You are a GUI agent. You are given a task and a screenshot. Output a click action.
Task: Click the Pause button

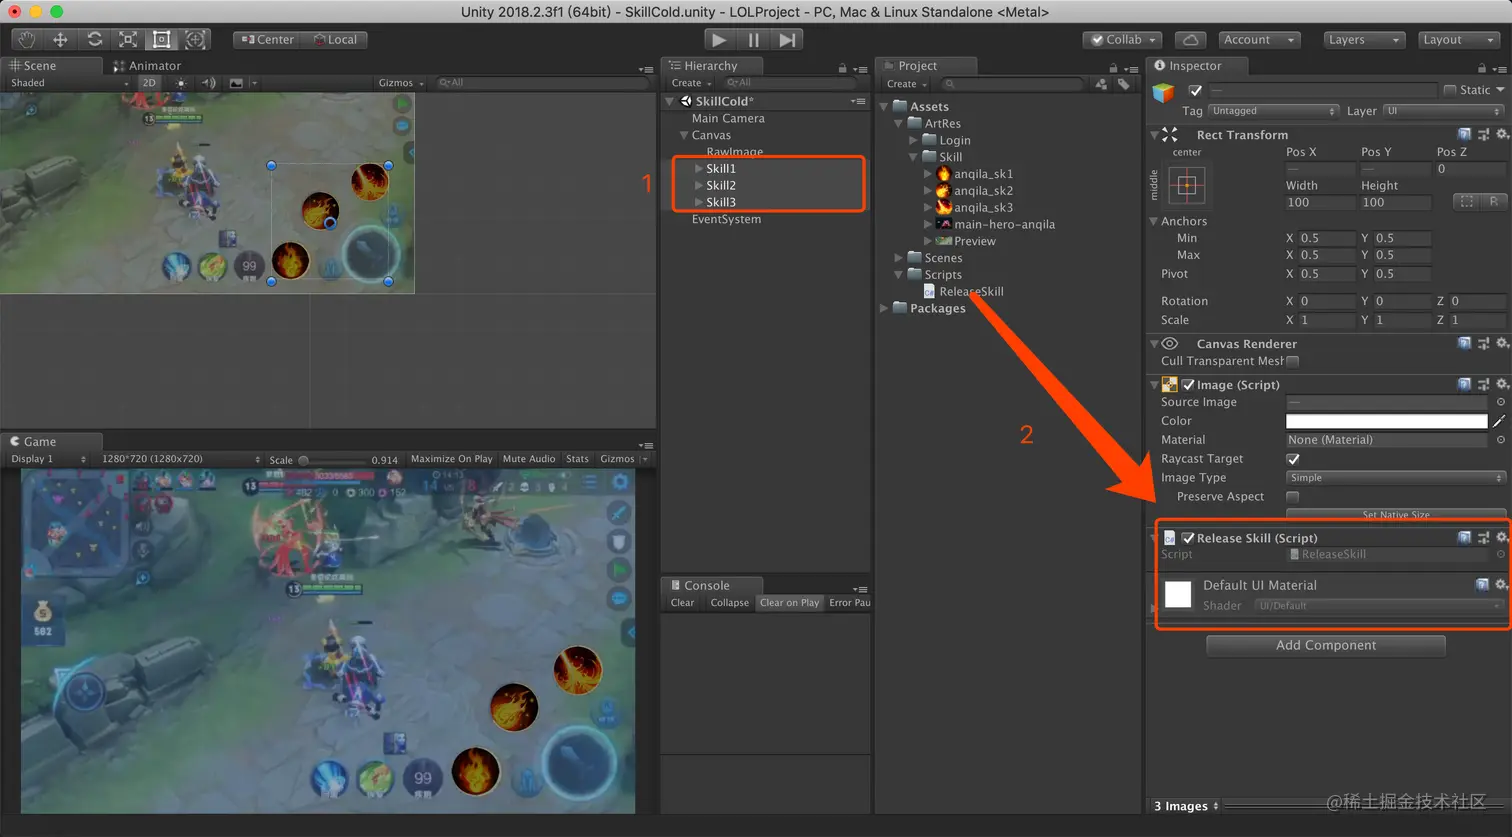(753, 40)
